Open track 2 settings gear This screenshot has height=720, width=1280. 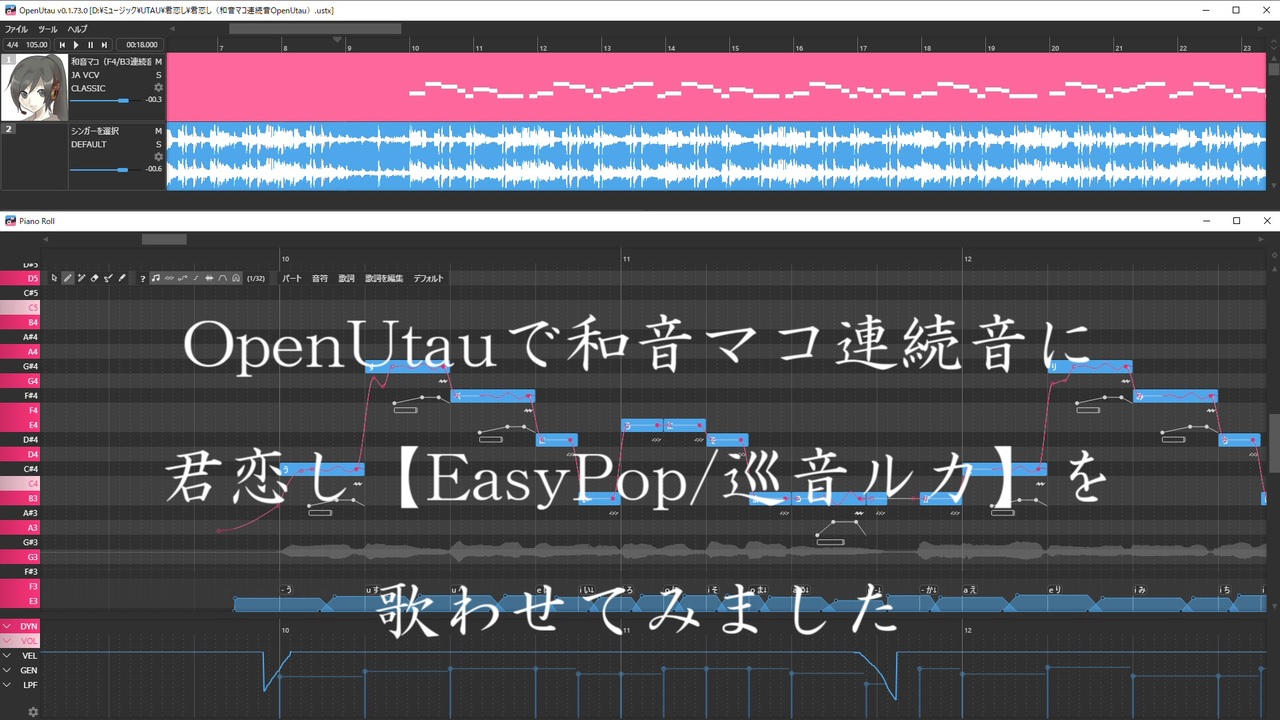[158, 157]
